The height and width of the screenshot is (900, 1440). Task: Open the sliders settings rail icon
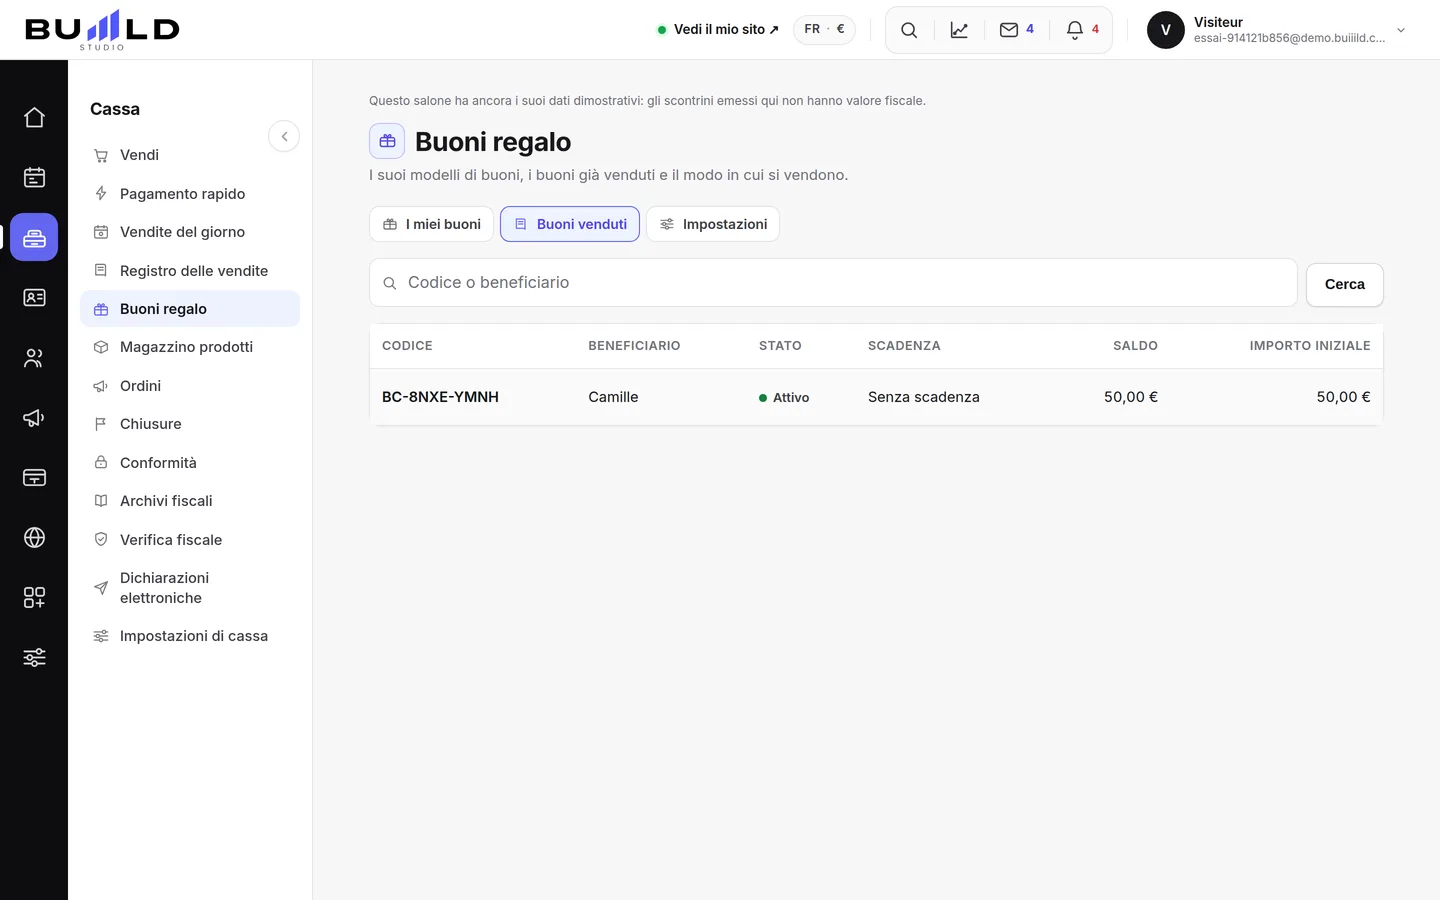point(34,657)
